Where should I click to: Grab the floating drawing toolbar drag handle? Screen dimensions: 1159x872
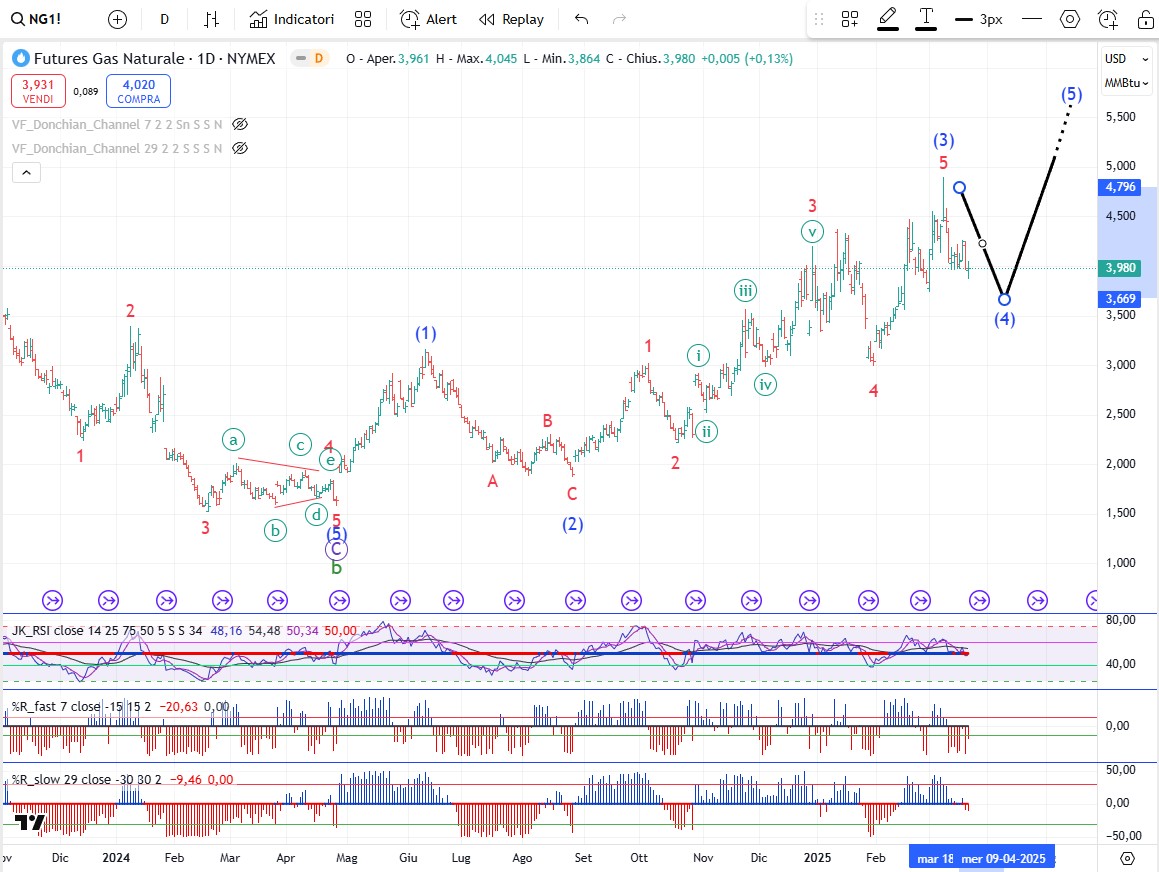(x=819, y=19)
